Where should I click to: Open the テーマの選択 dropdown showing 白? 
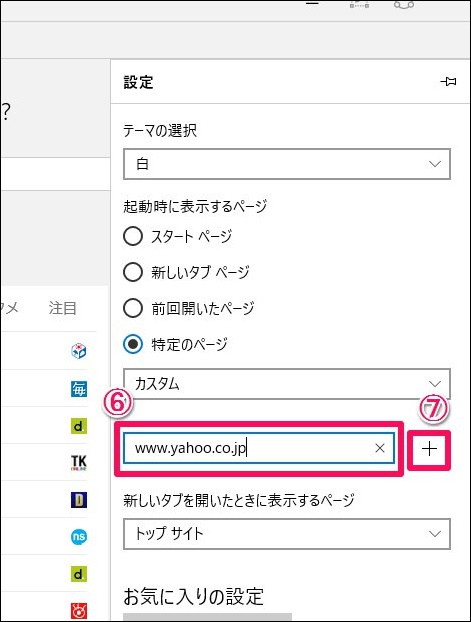point(287,164)
